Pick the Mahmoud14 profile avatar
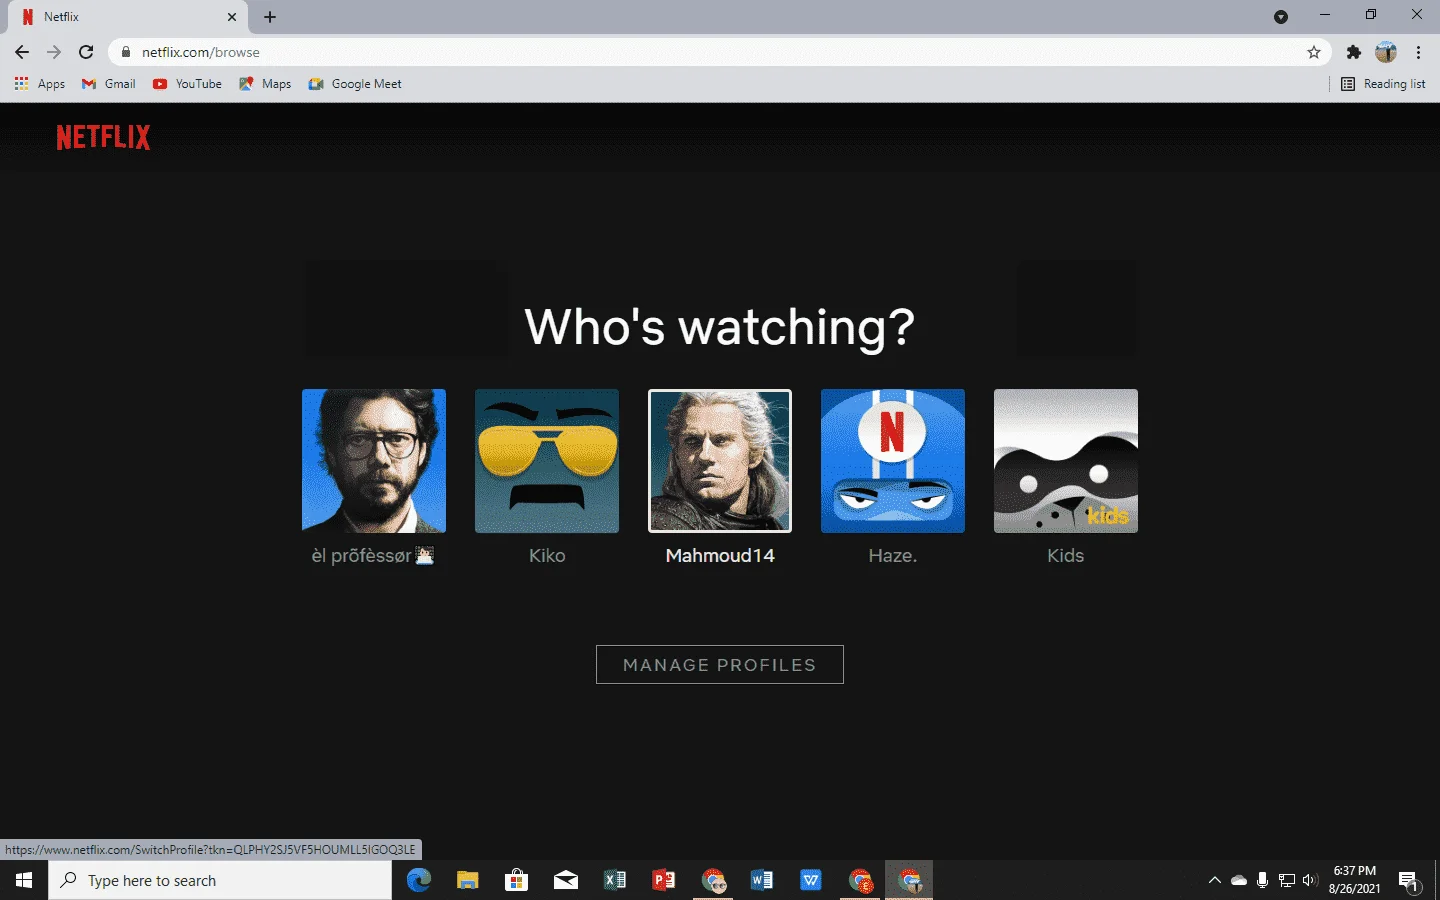Image resolution: width=1440 pixels, height=900 pixels. point(720,461)
